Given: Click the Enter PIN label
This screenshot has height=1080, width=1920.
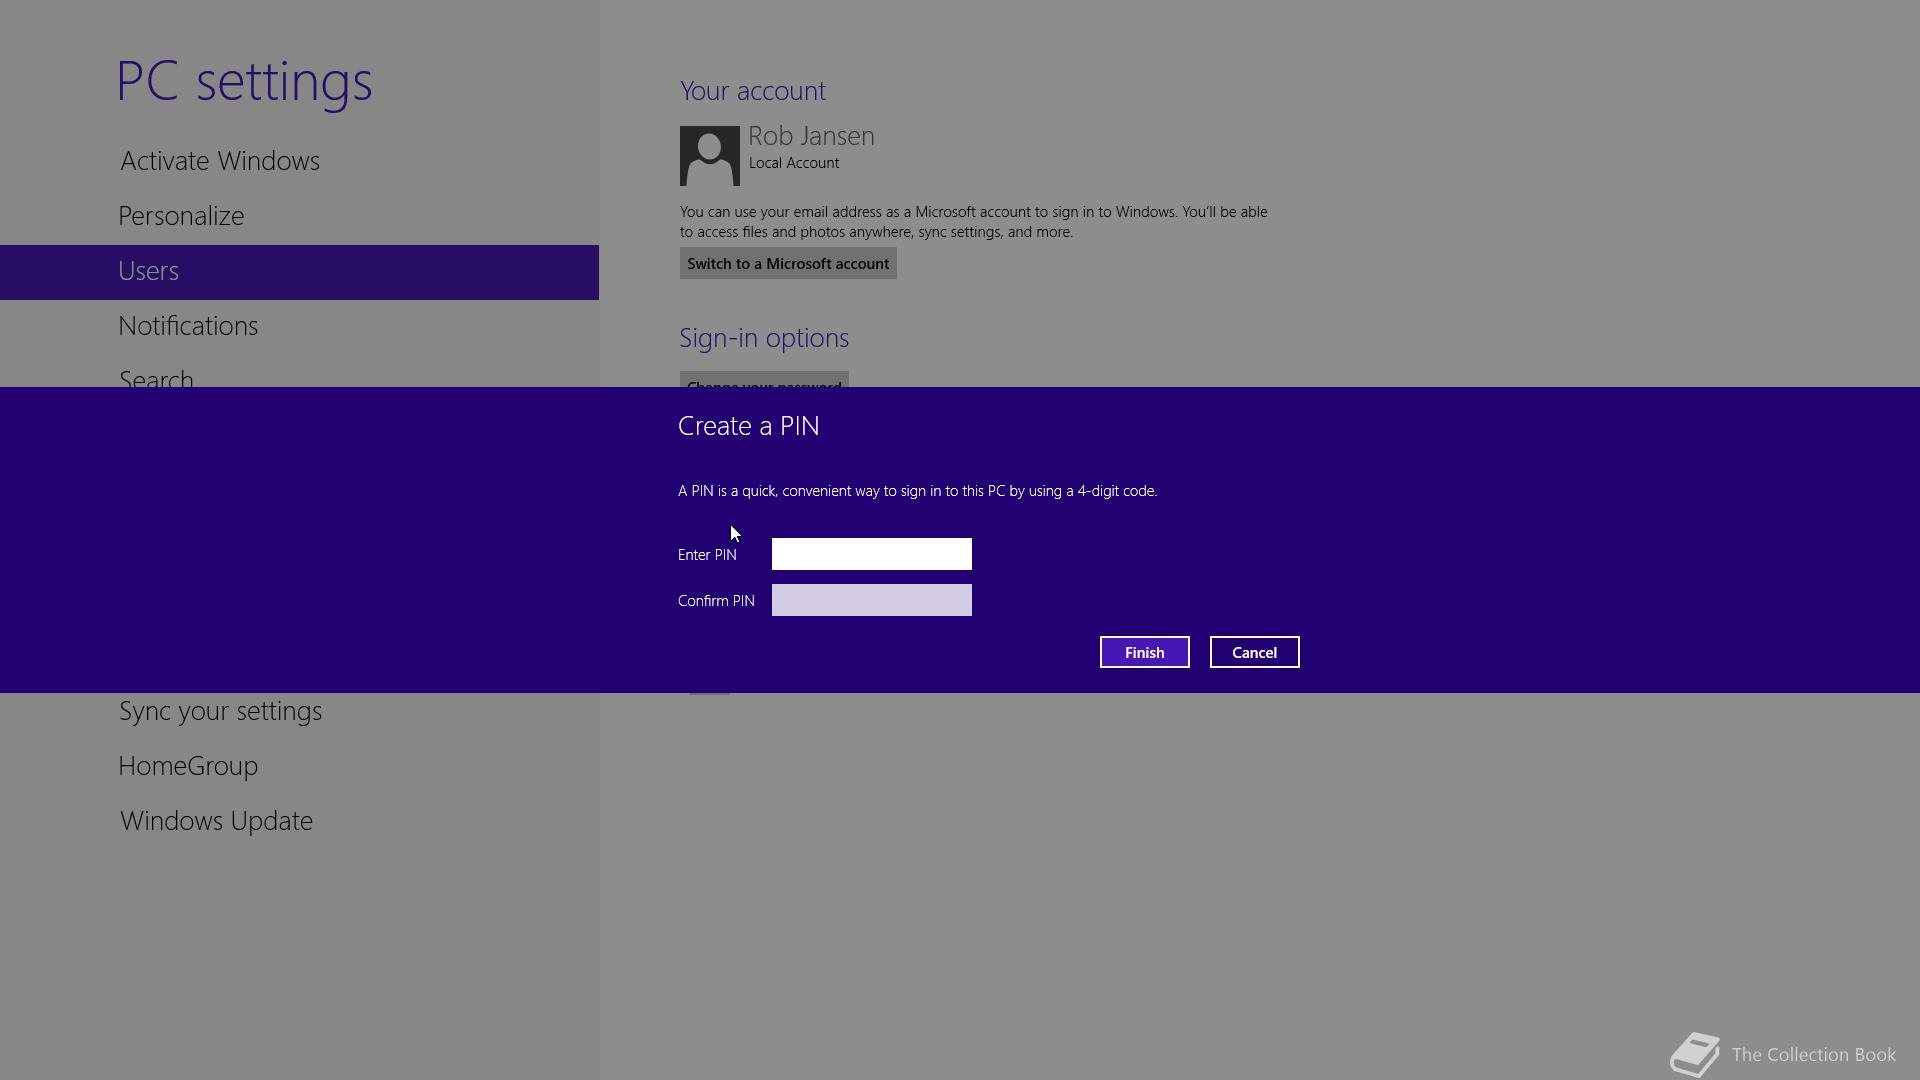Looking at the screenshot, I should click(x=707, y=555).
